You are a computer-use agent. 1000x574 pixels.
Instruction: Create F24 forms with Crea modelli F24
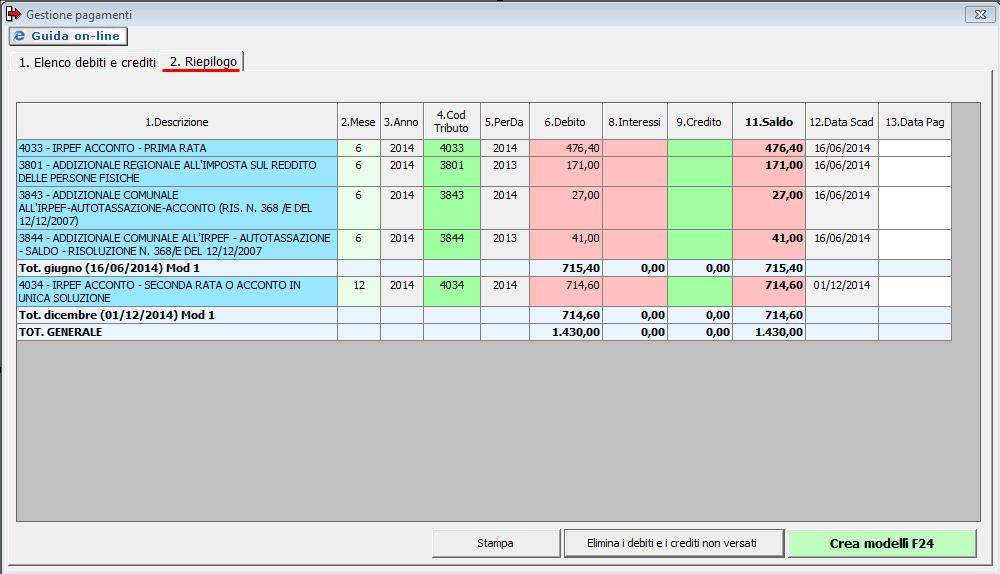(881, 543)
